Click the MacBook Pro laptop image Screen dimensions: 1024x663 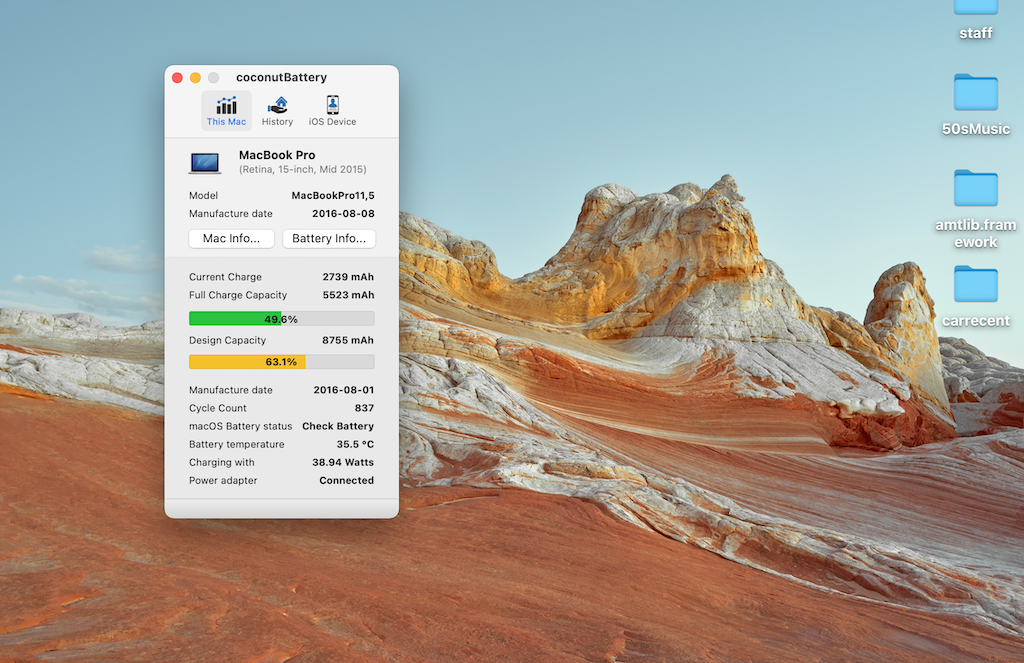(x=205, y=162)
